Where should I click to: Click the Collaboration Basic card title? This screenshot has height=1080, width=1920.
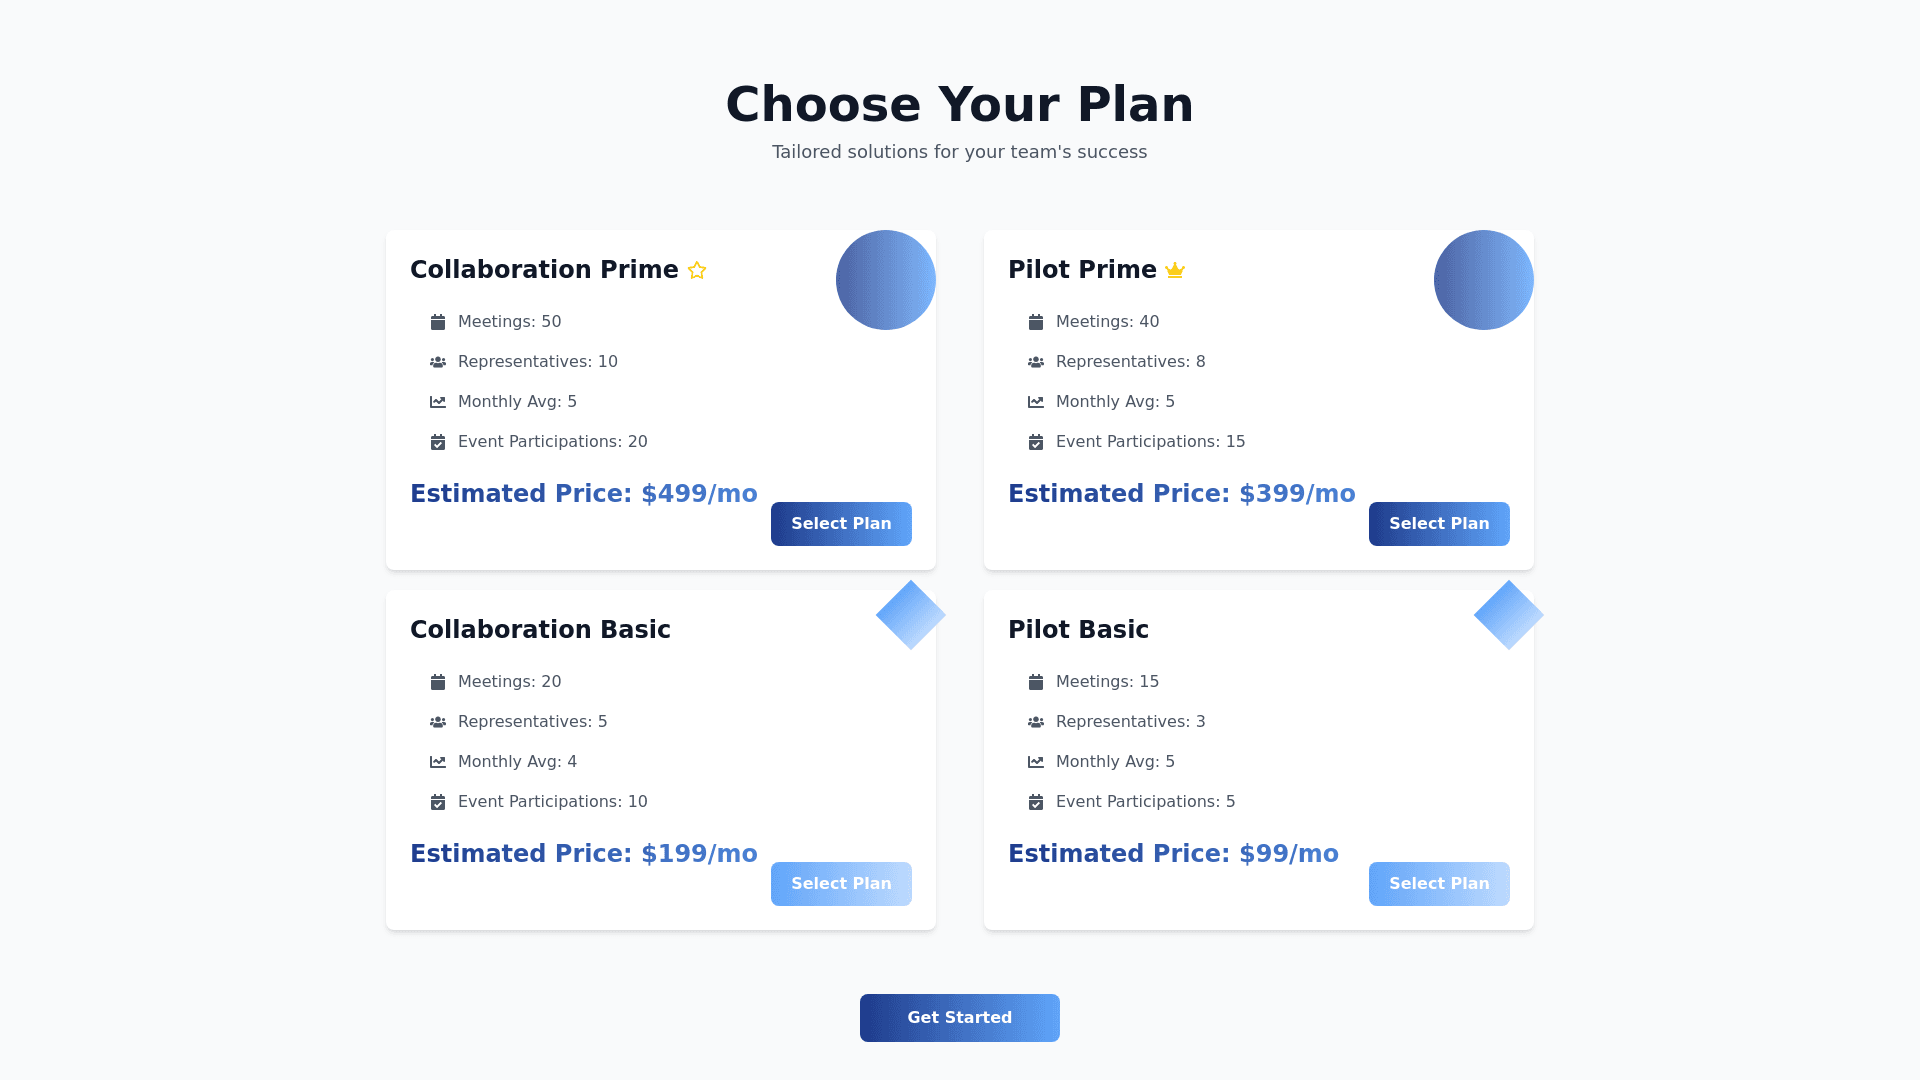(540, 630)
